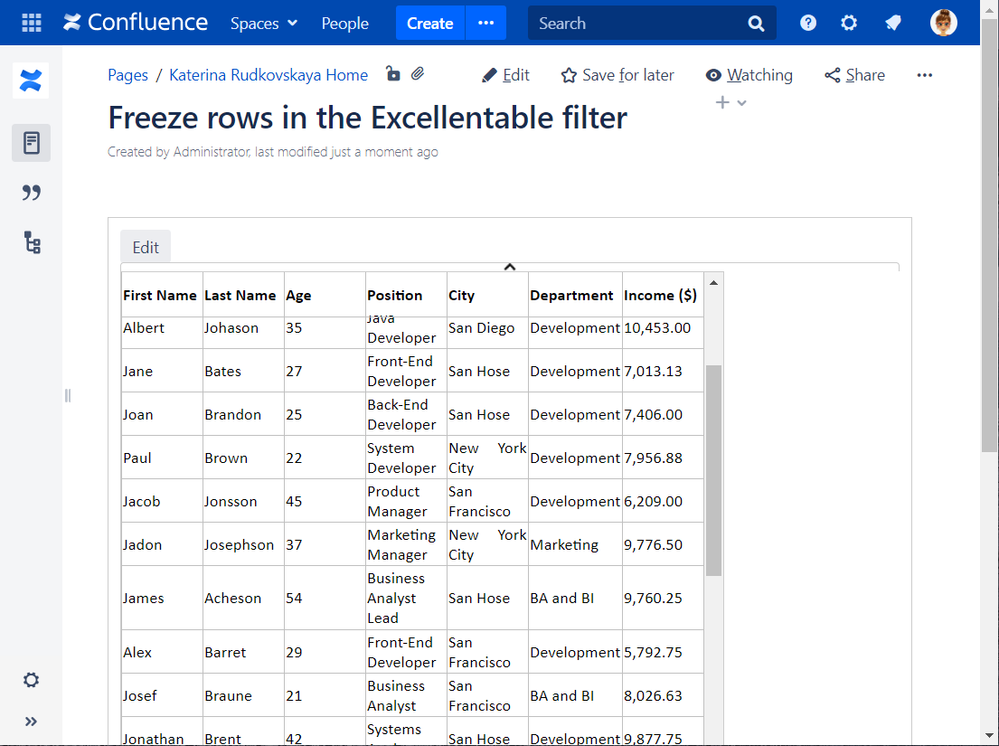Viewport: 999px width, 746px height.
Task: Open the Blog quote icon in the sidebar
Action: tap(31, 193)
